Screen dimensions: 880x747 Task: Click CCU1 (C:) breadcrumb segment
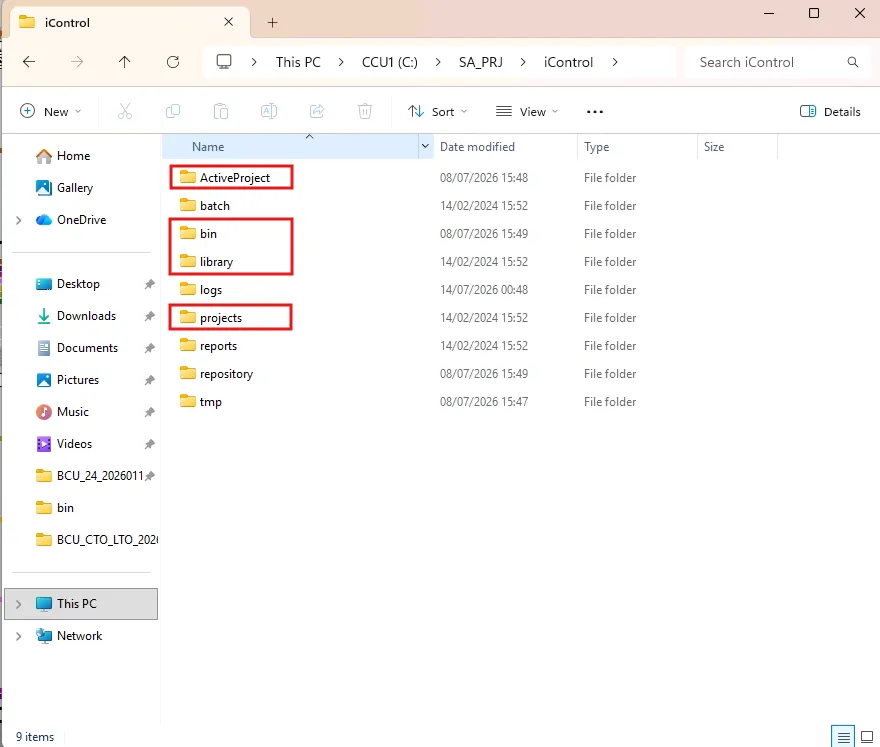[389, 62]
